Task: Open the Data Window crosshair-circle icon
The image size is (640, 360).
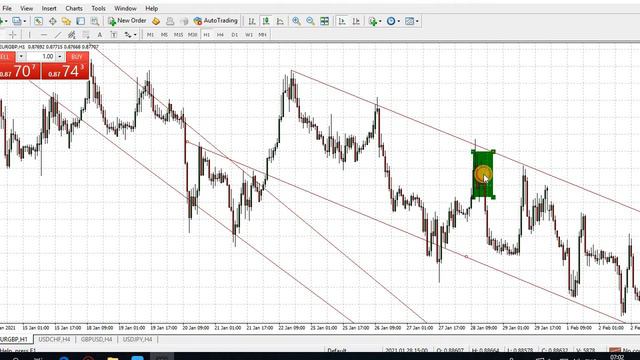Action: click(x=53, y=21)
